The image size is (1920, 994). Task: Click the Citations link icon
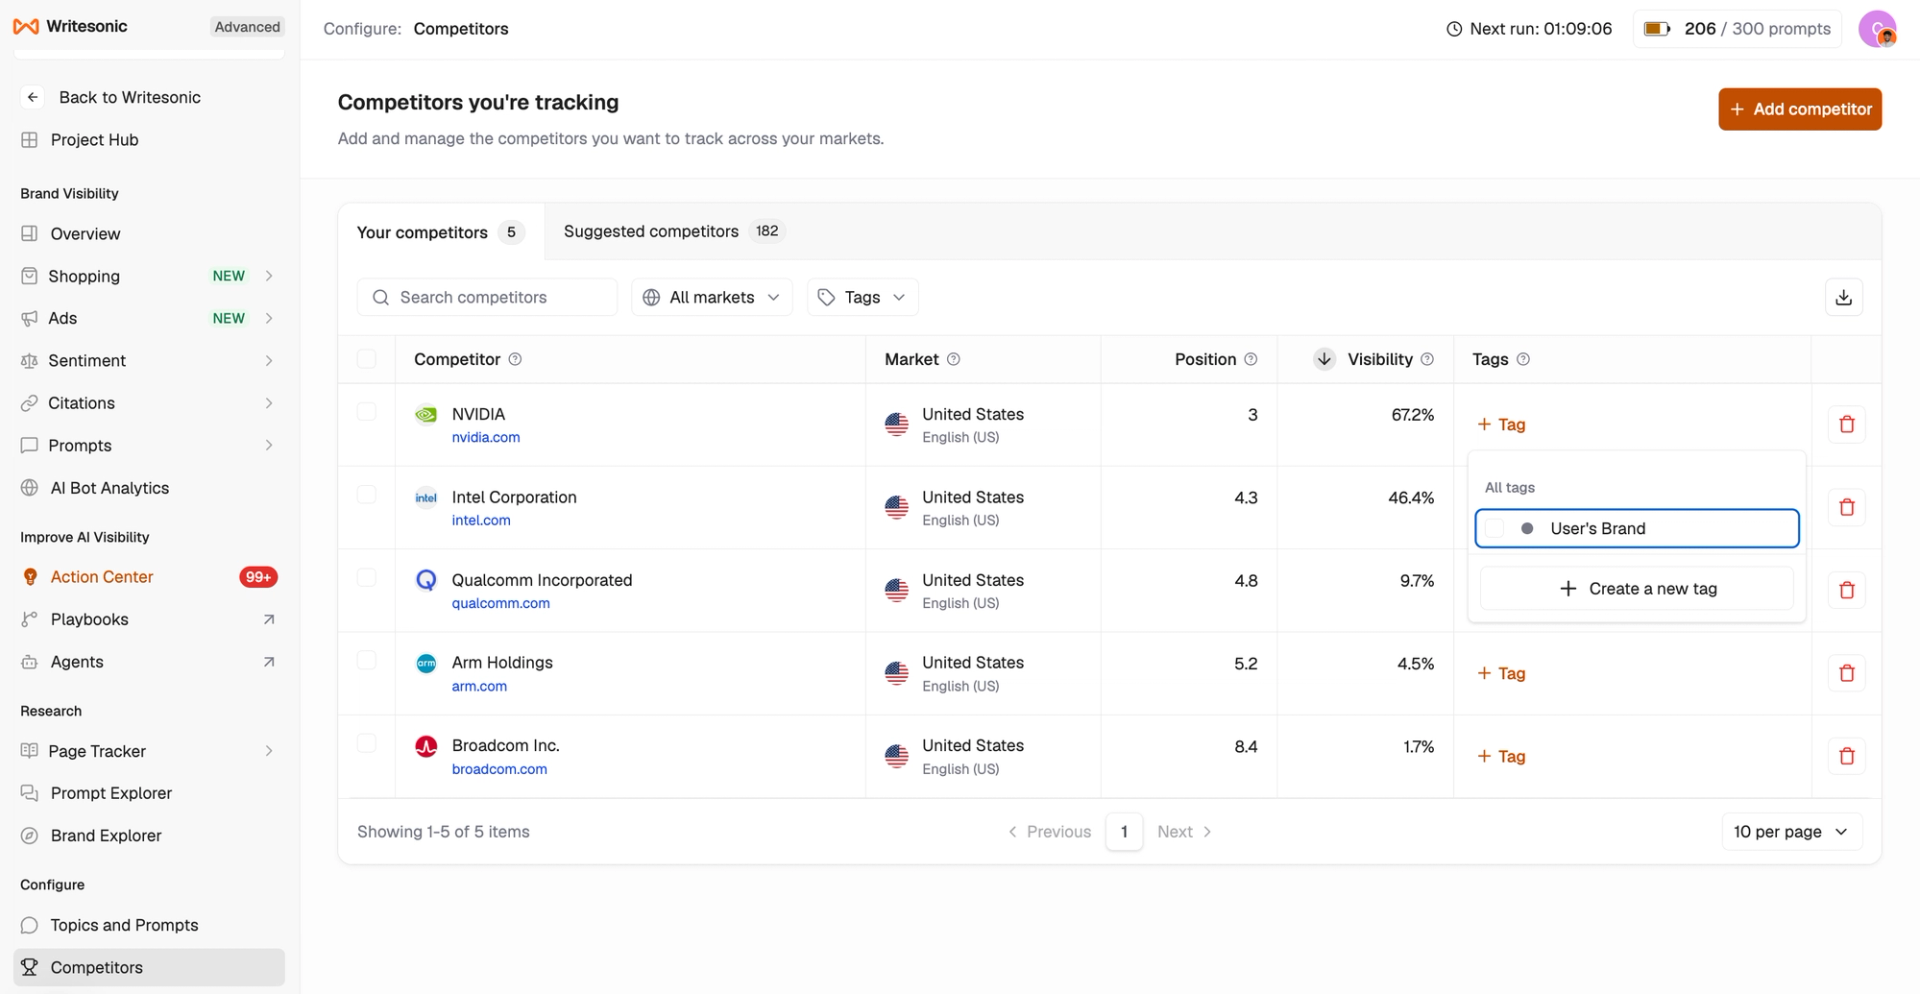coord(29,403)
